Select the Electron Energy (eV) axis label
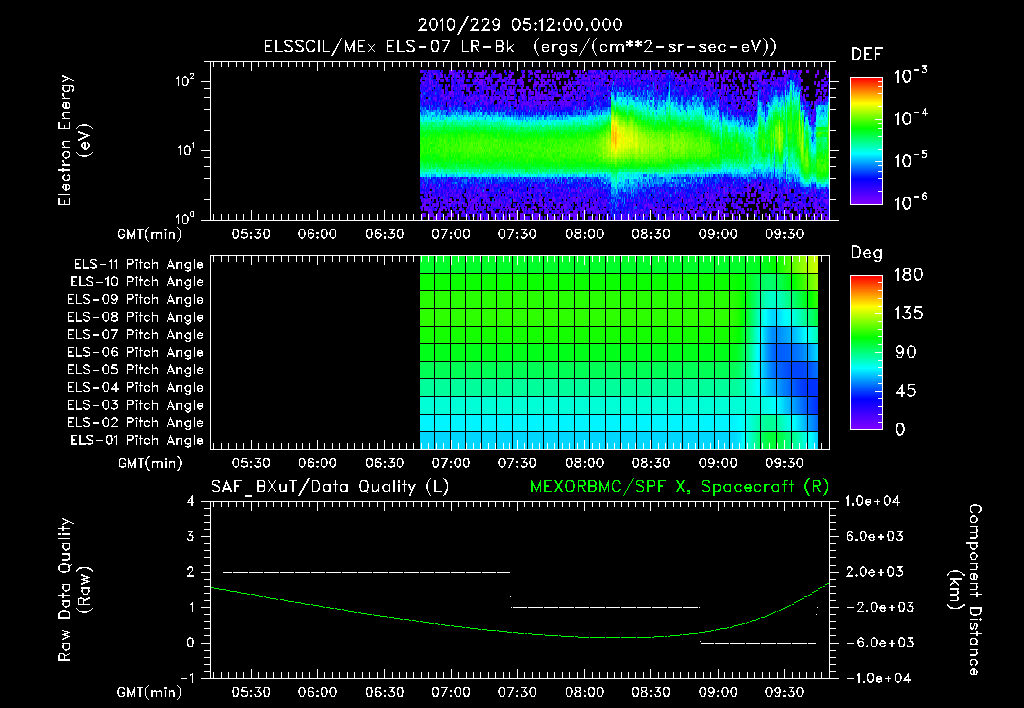Image resolution: width=1024 pixels, height=708 pixels. [x=74, y=140]
